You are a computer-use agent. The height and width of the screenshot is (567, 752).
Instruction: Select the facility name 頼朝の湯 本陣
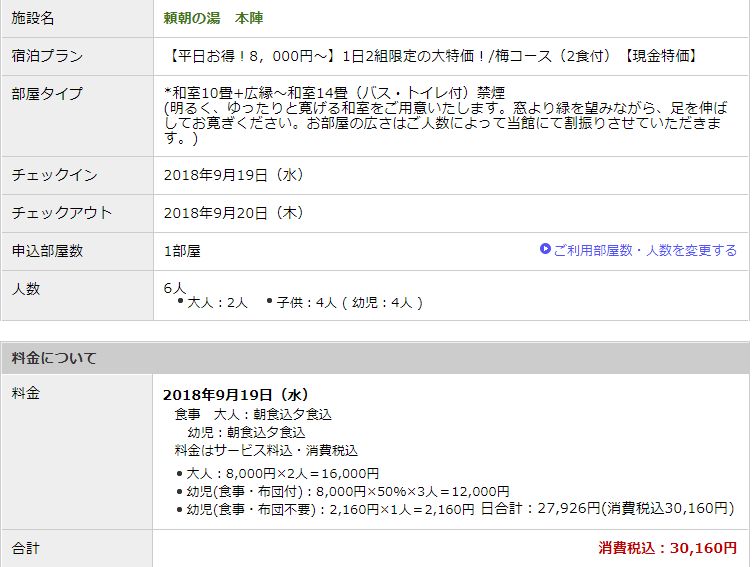pyautogui.click(x=213, y=18)
